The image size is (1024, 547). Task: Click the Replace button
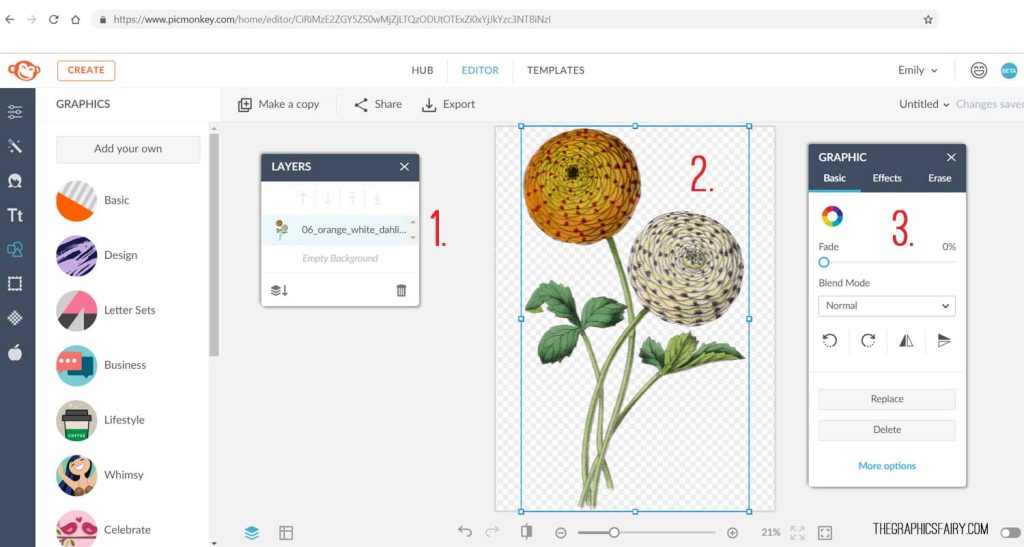point(886,399)
